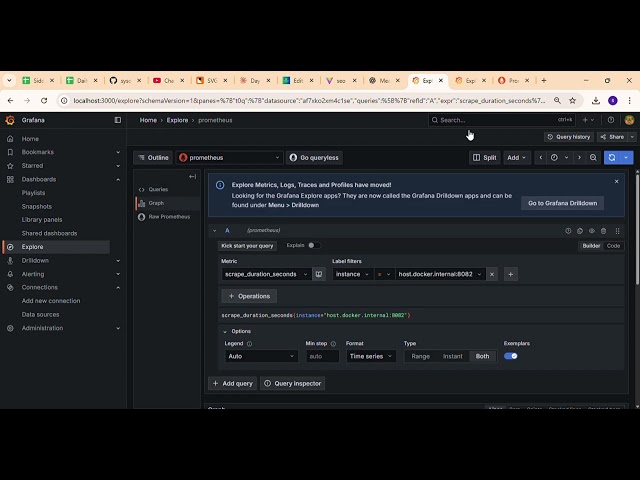Add a label filter plus button
This screenshot has height=480, width=640.
tap(511, 274)
